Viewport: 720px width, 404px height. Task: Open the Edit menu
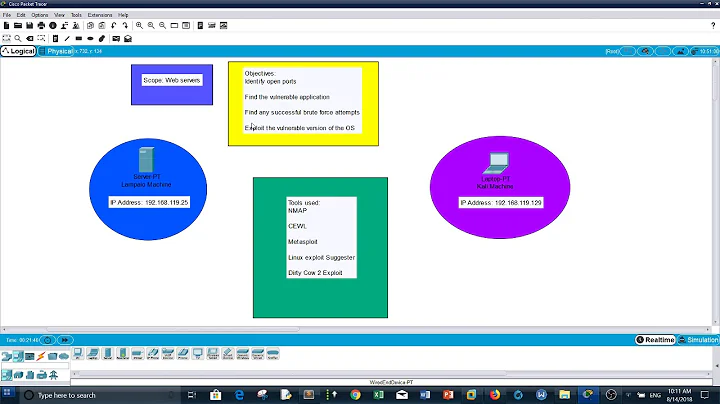[21, 15]
